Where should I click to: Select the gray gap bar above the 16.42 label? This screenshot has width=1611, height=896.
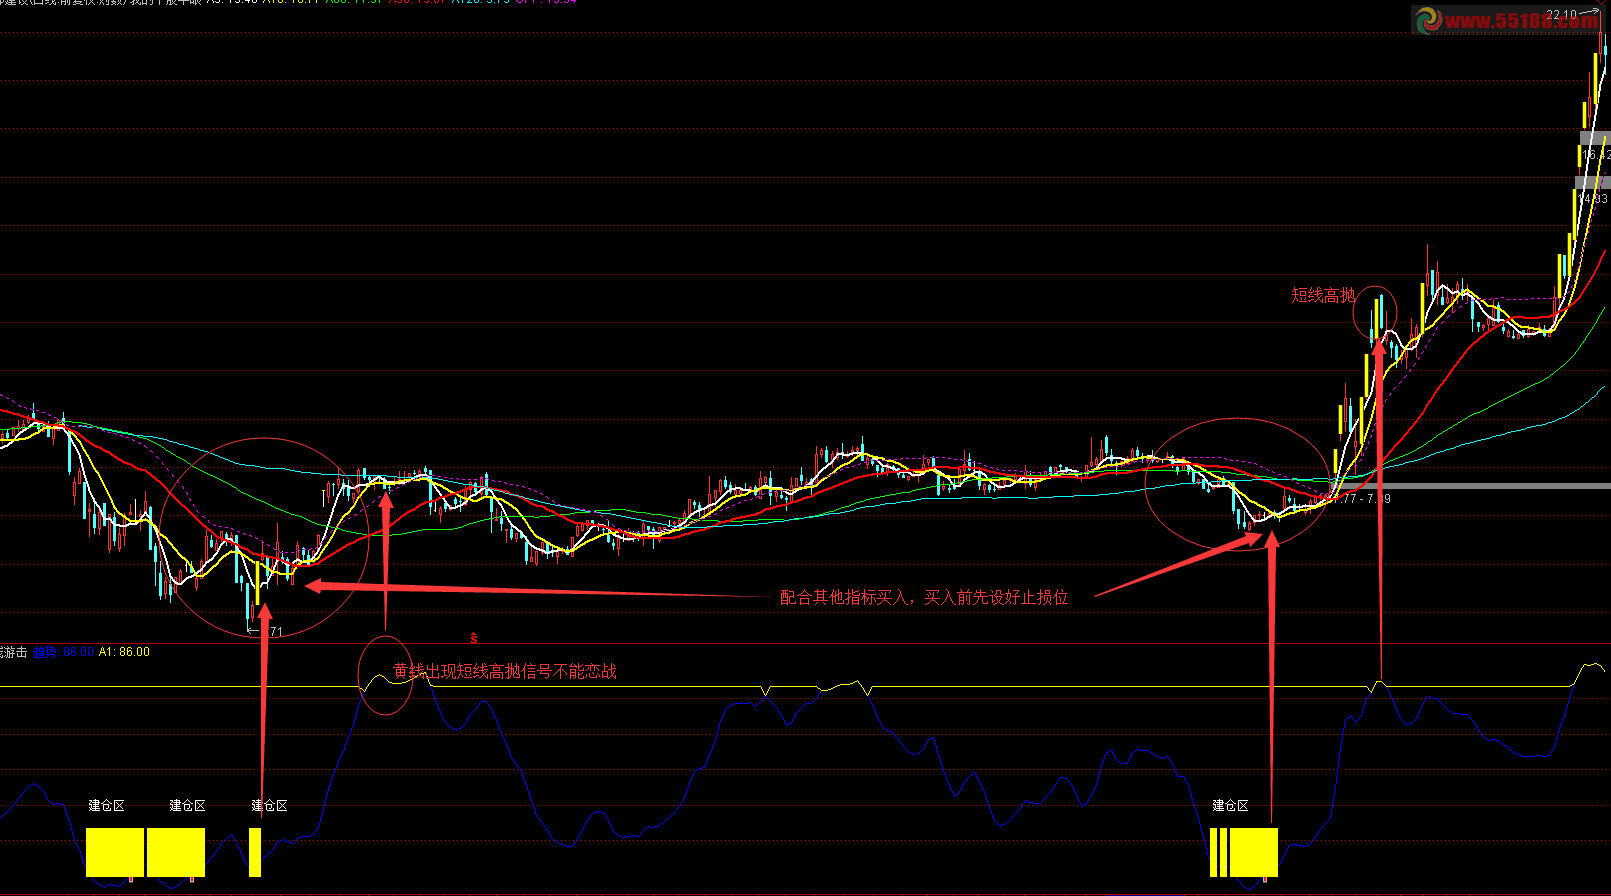(1595, 138)
